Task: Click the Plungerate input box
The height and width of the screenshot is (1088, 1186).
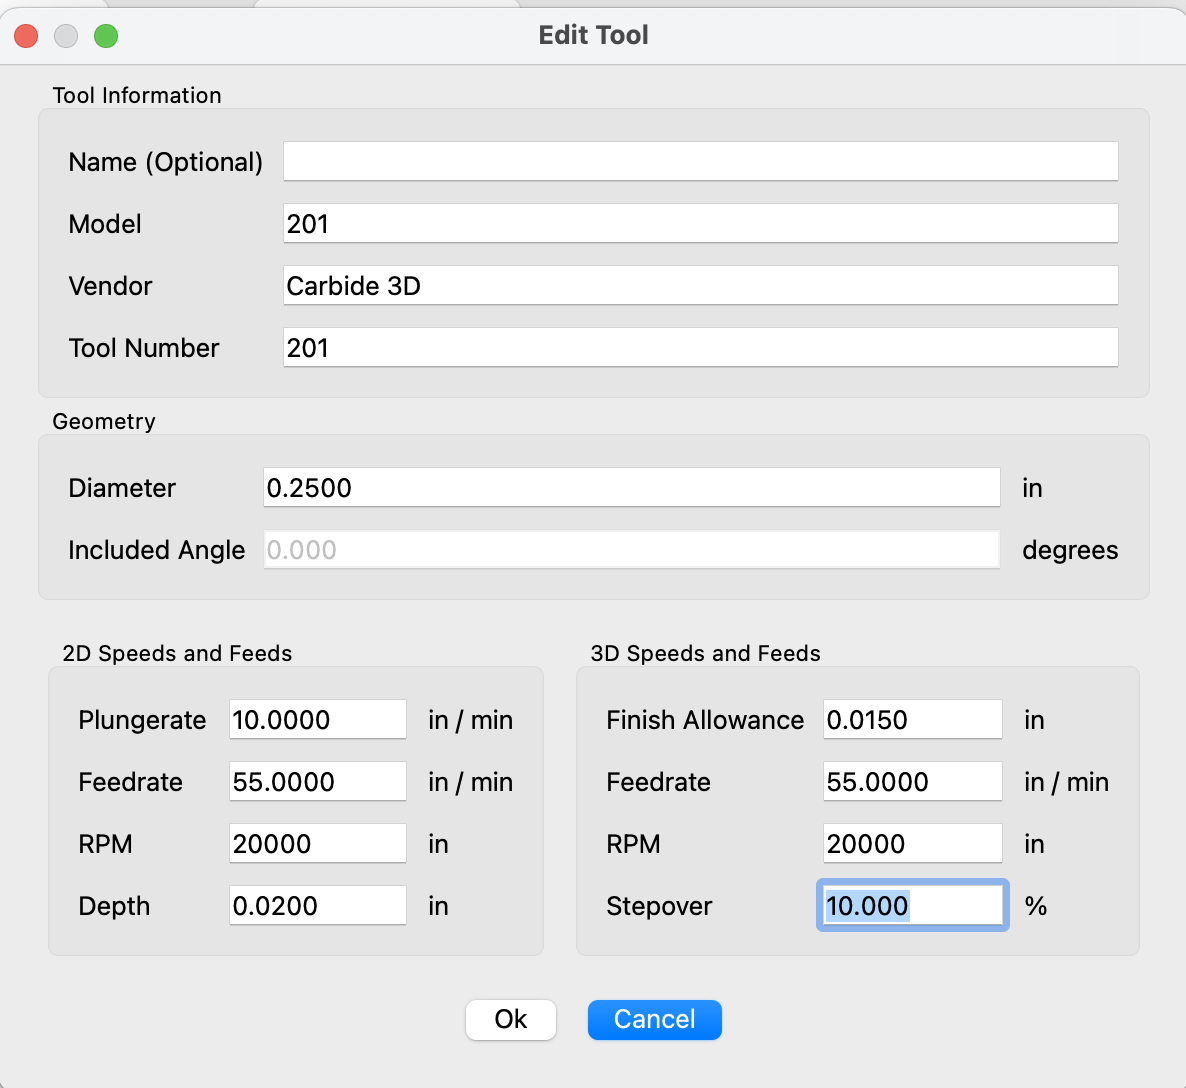Action: [317, 720]
